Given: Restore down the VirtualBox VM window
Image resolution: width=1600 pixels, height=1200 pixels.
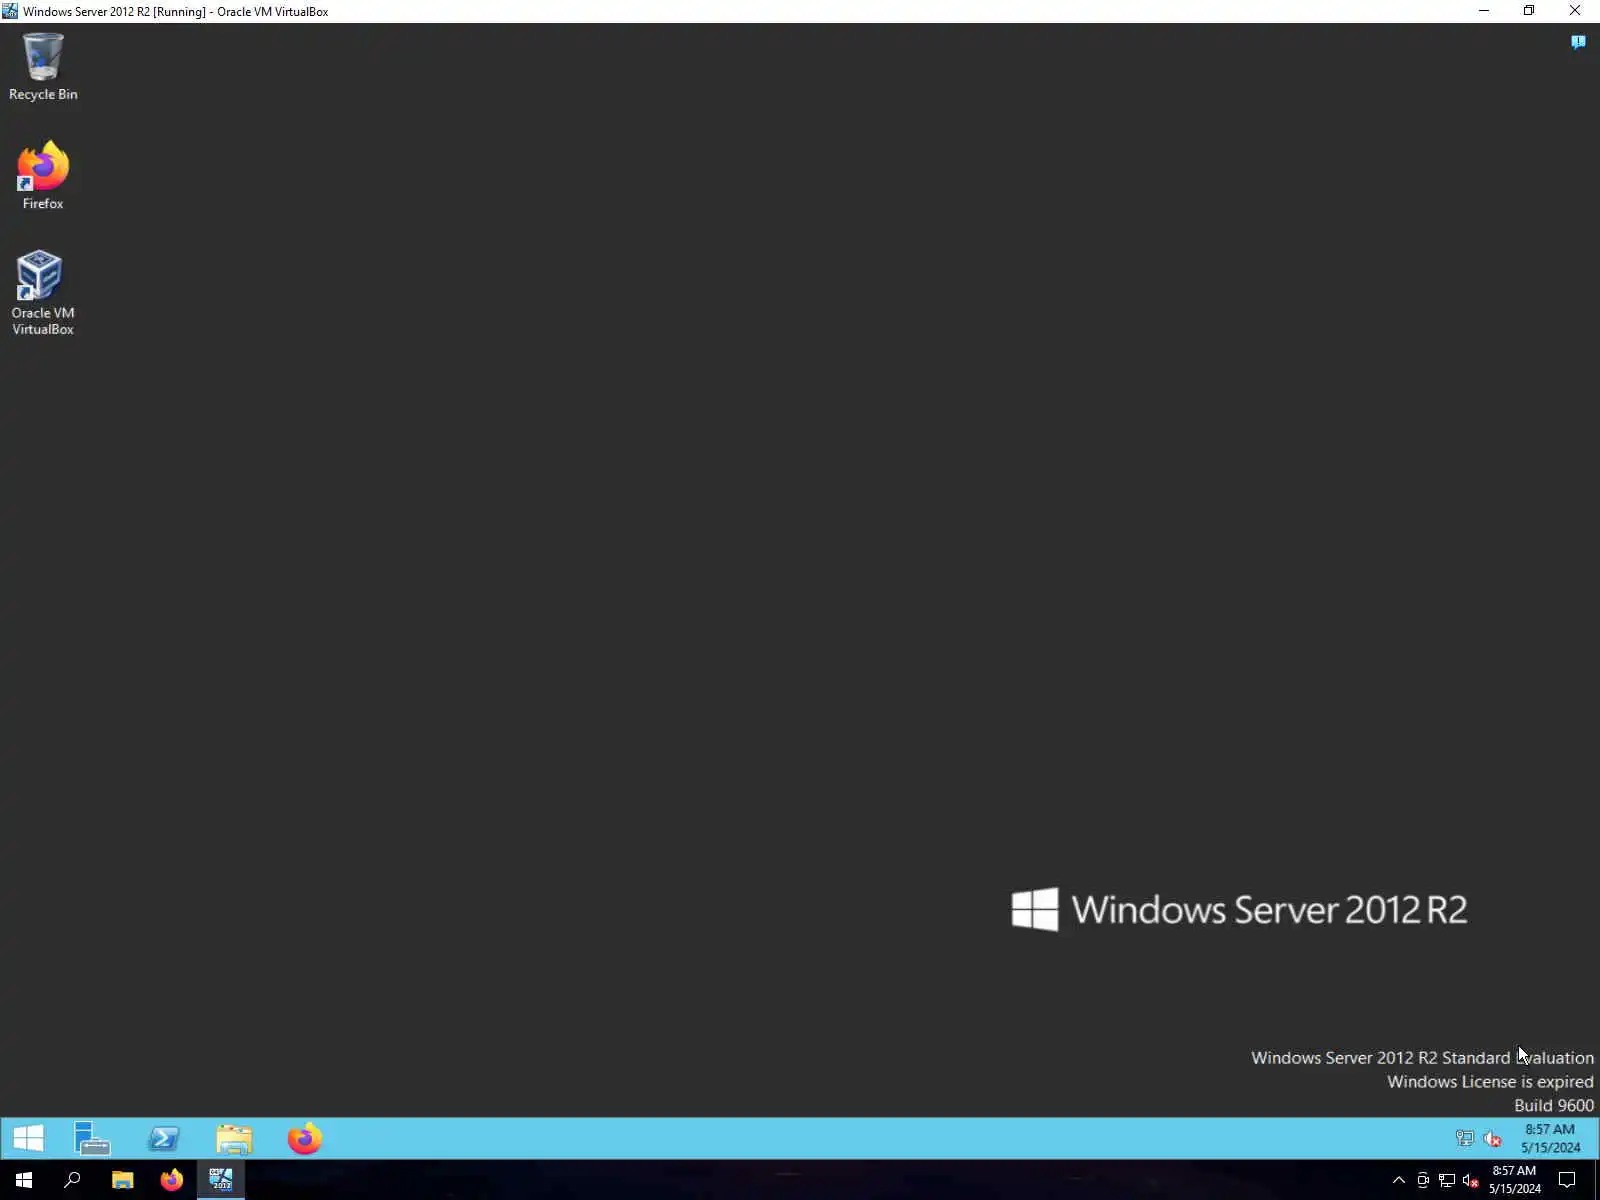Looking at the screenshot, I should [x=1529, y=11].
